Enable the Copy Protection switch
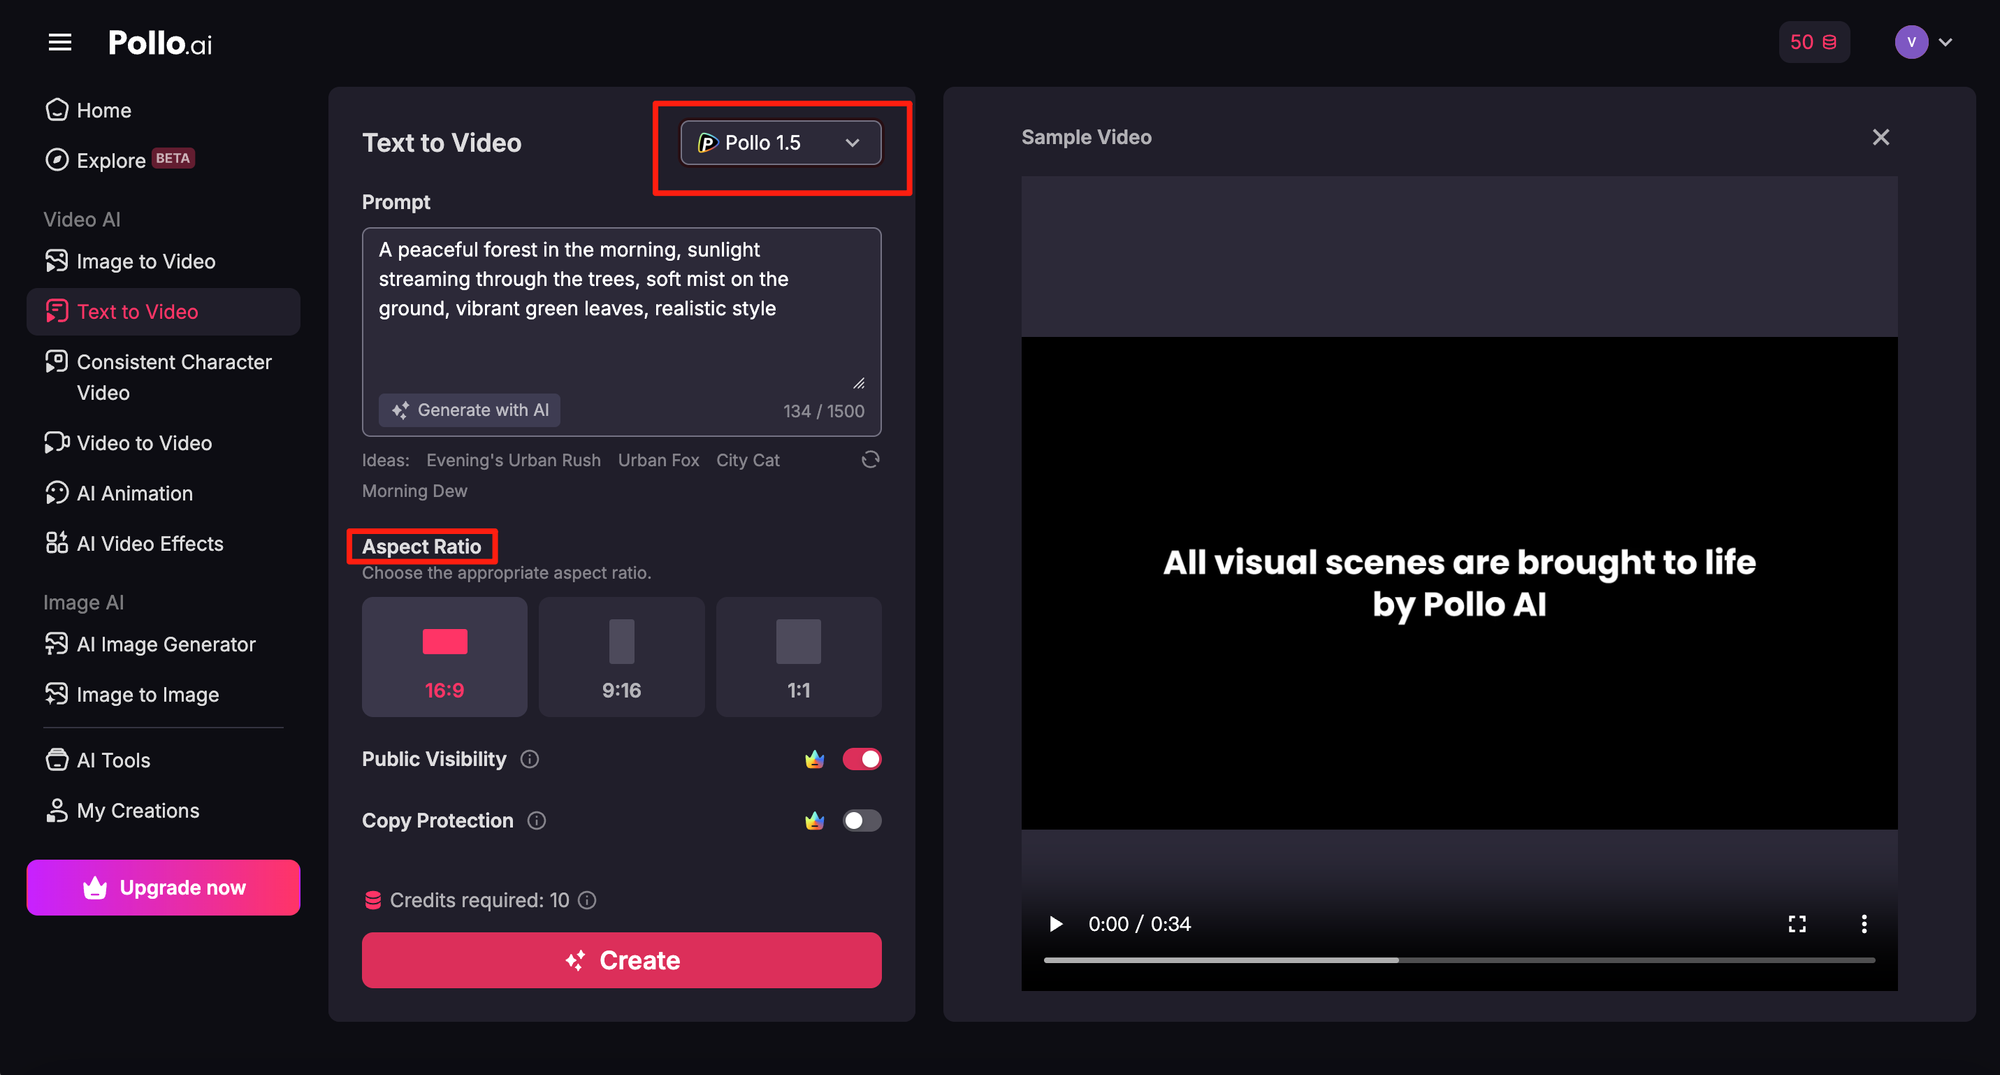The image size is (2000, 1075). tap(862, 821)
